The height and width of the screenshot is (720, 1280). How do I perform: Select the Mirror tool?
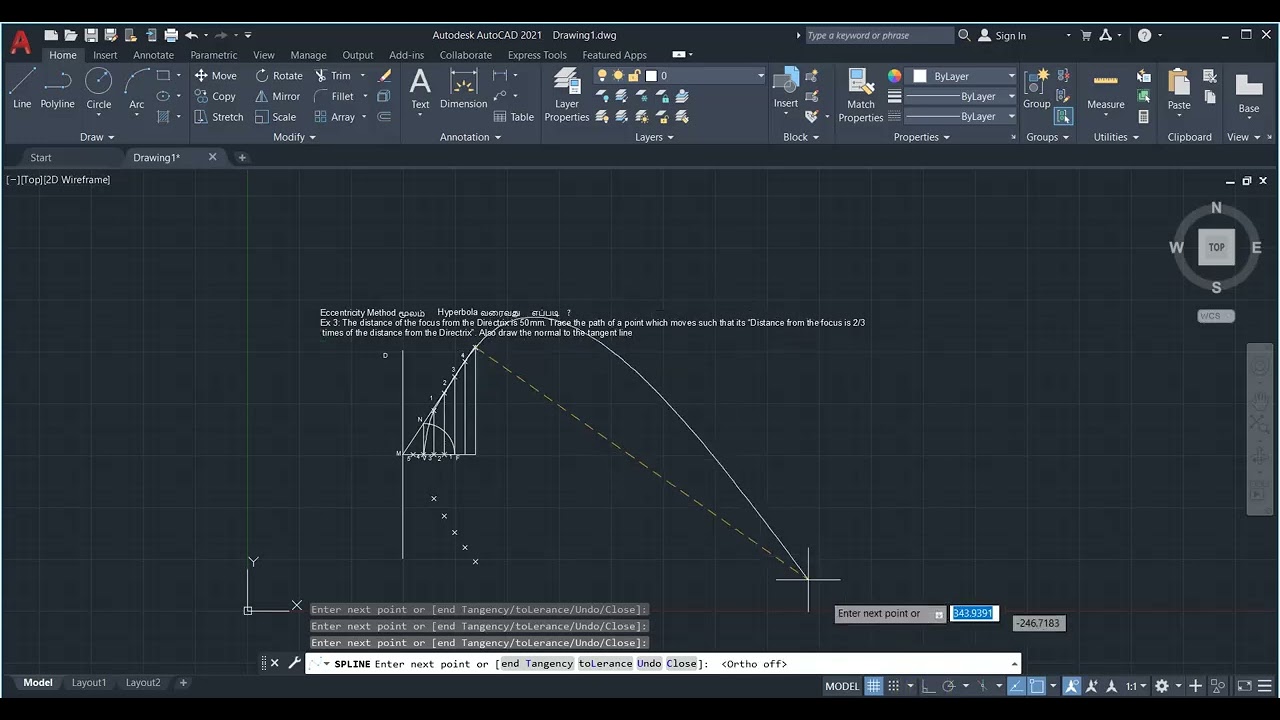[x=277, y=97]
